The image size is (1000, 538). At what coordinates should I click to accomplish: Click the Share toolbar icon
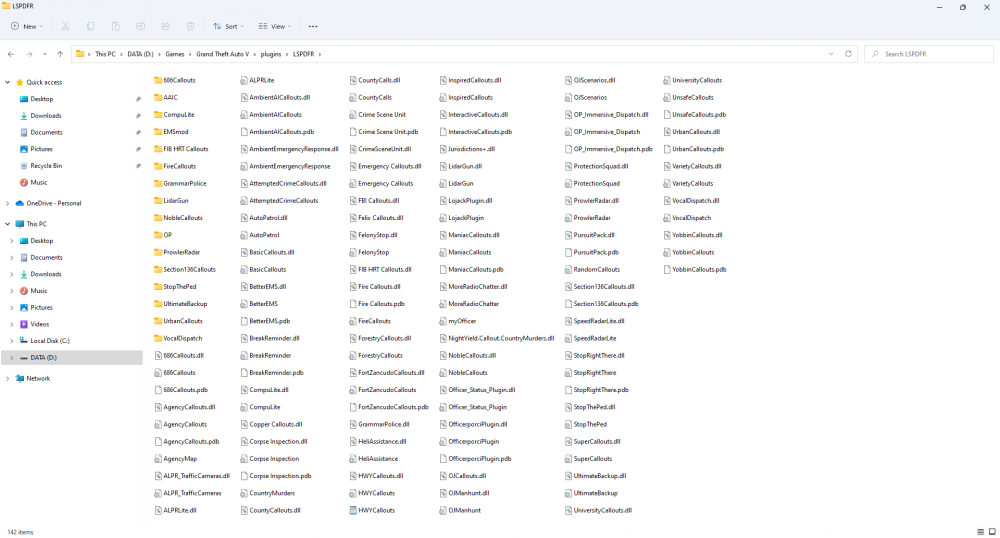[x=165, y=26]
